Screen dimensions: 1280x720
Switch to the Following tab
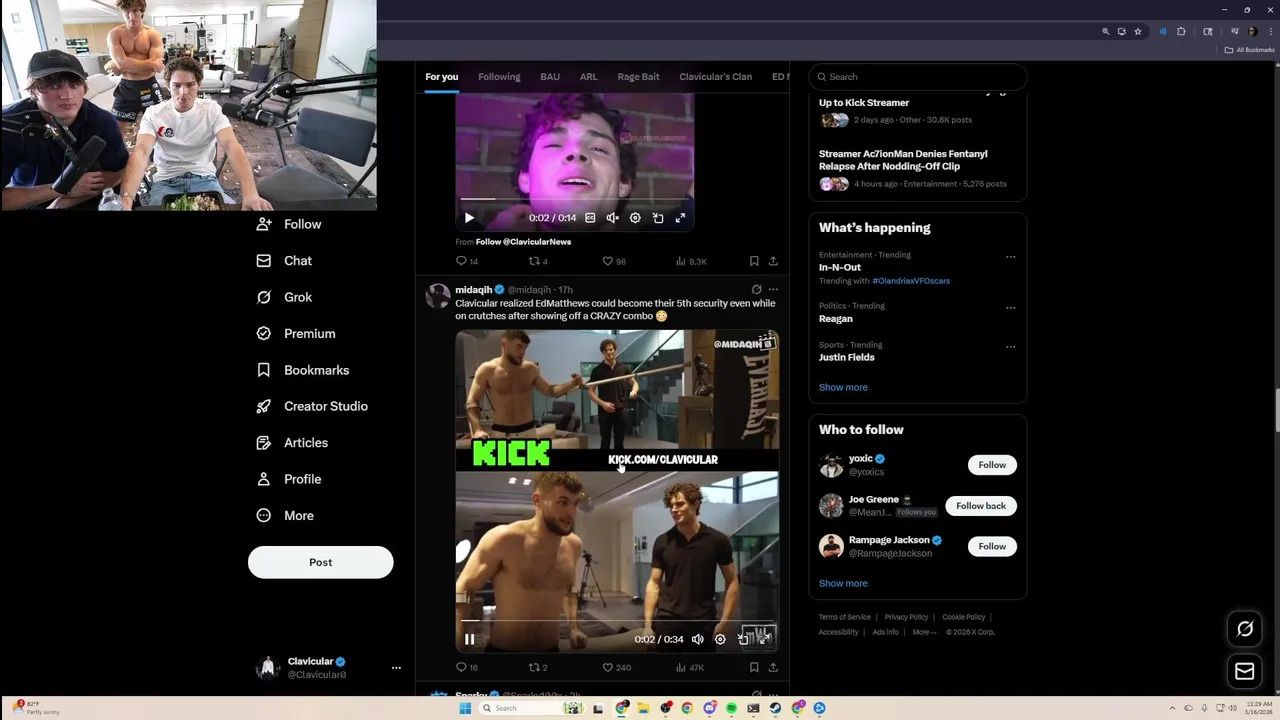tap(499, 77)
